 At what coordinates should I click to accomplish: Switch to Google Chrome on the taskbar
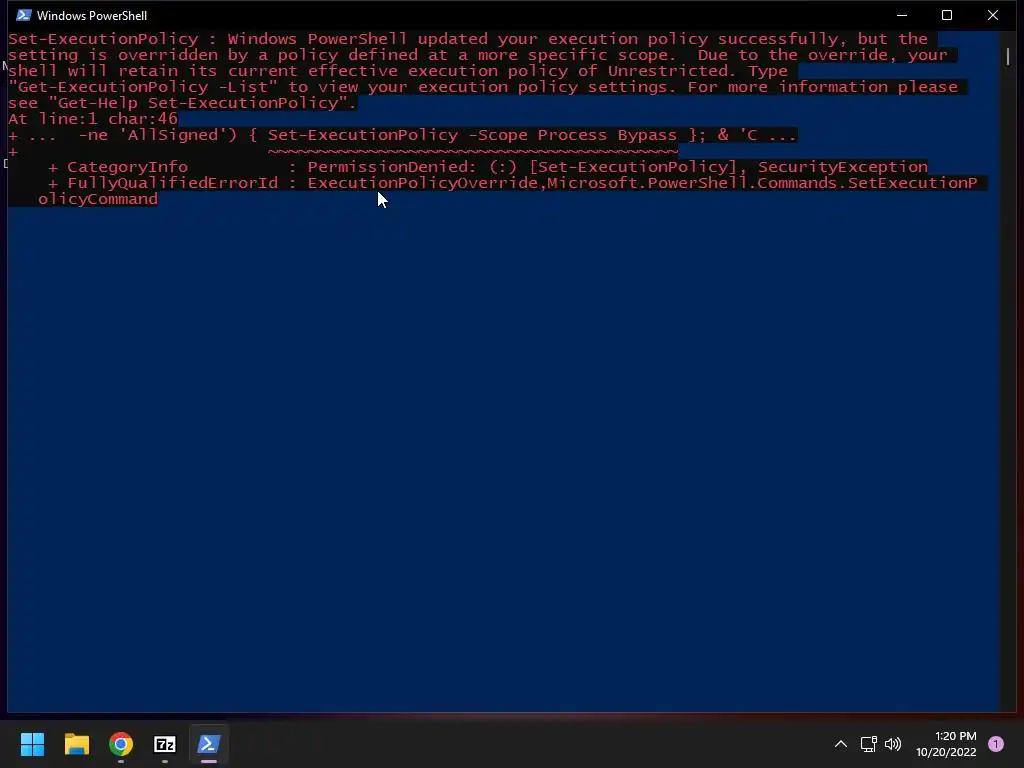pos(121,744)
